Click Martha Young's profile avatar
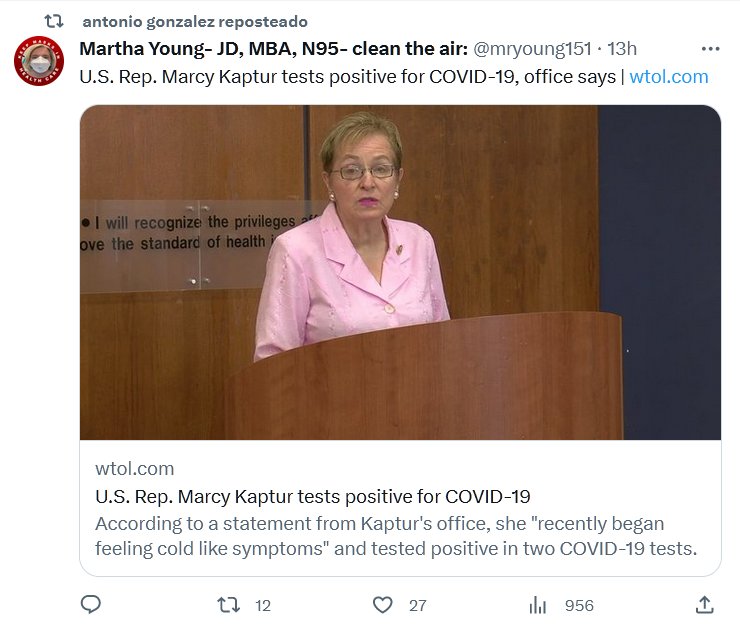Image resolution: width=740 pixels, height=626 pixels. click(x=39, y=61)
